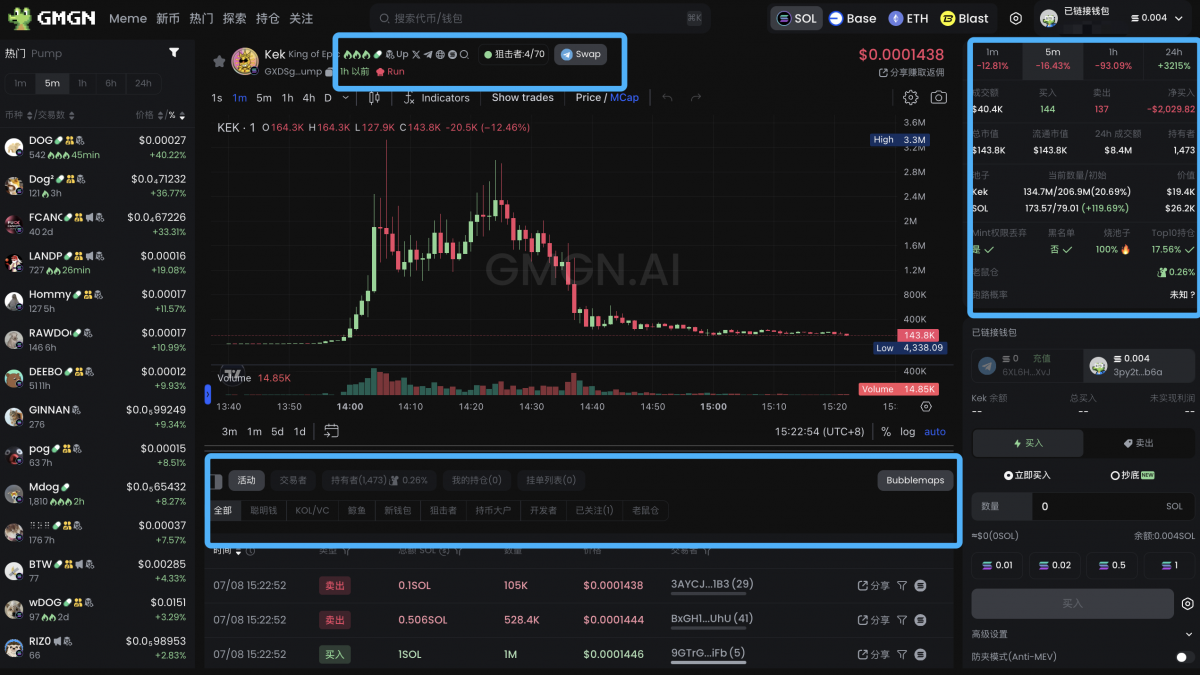Favorite Kek with the star icon

click(219, 61)
